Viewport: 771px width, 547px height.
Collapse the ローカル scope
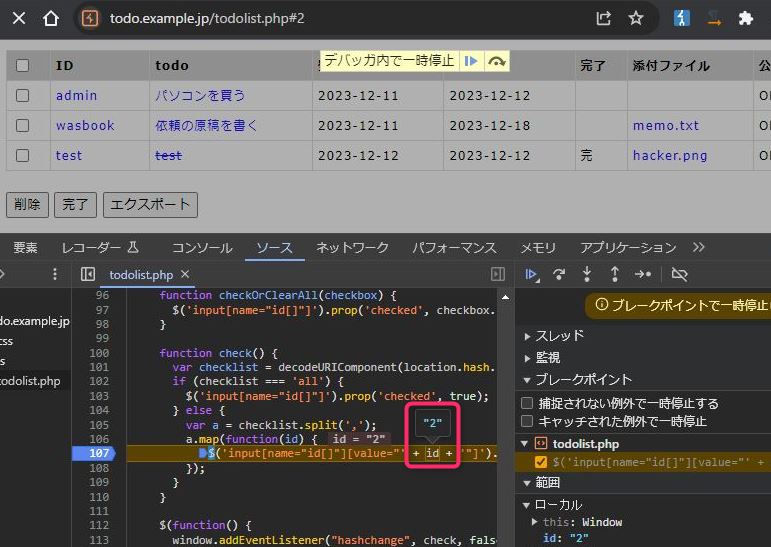527,505
